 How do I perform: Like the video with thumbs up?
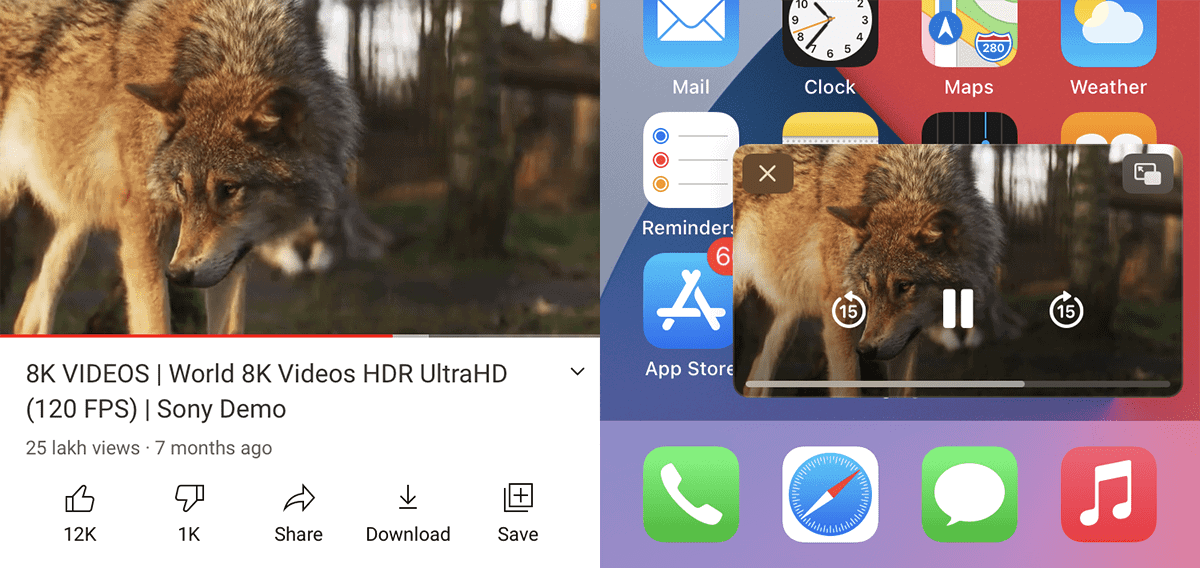click(79, 499)
